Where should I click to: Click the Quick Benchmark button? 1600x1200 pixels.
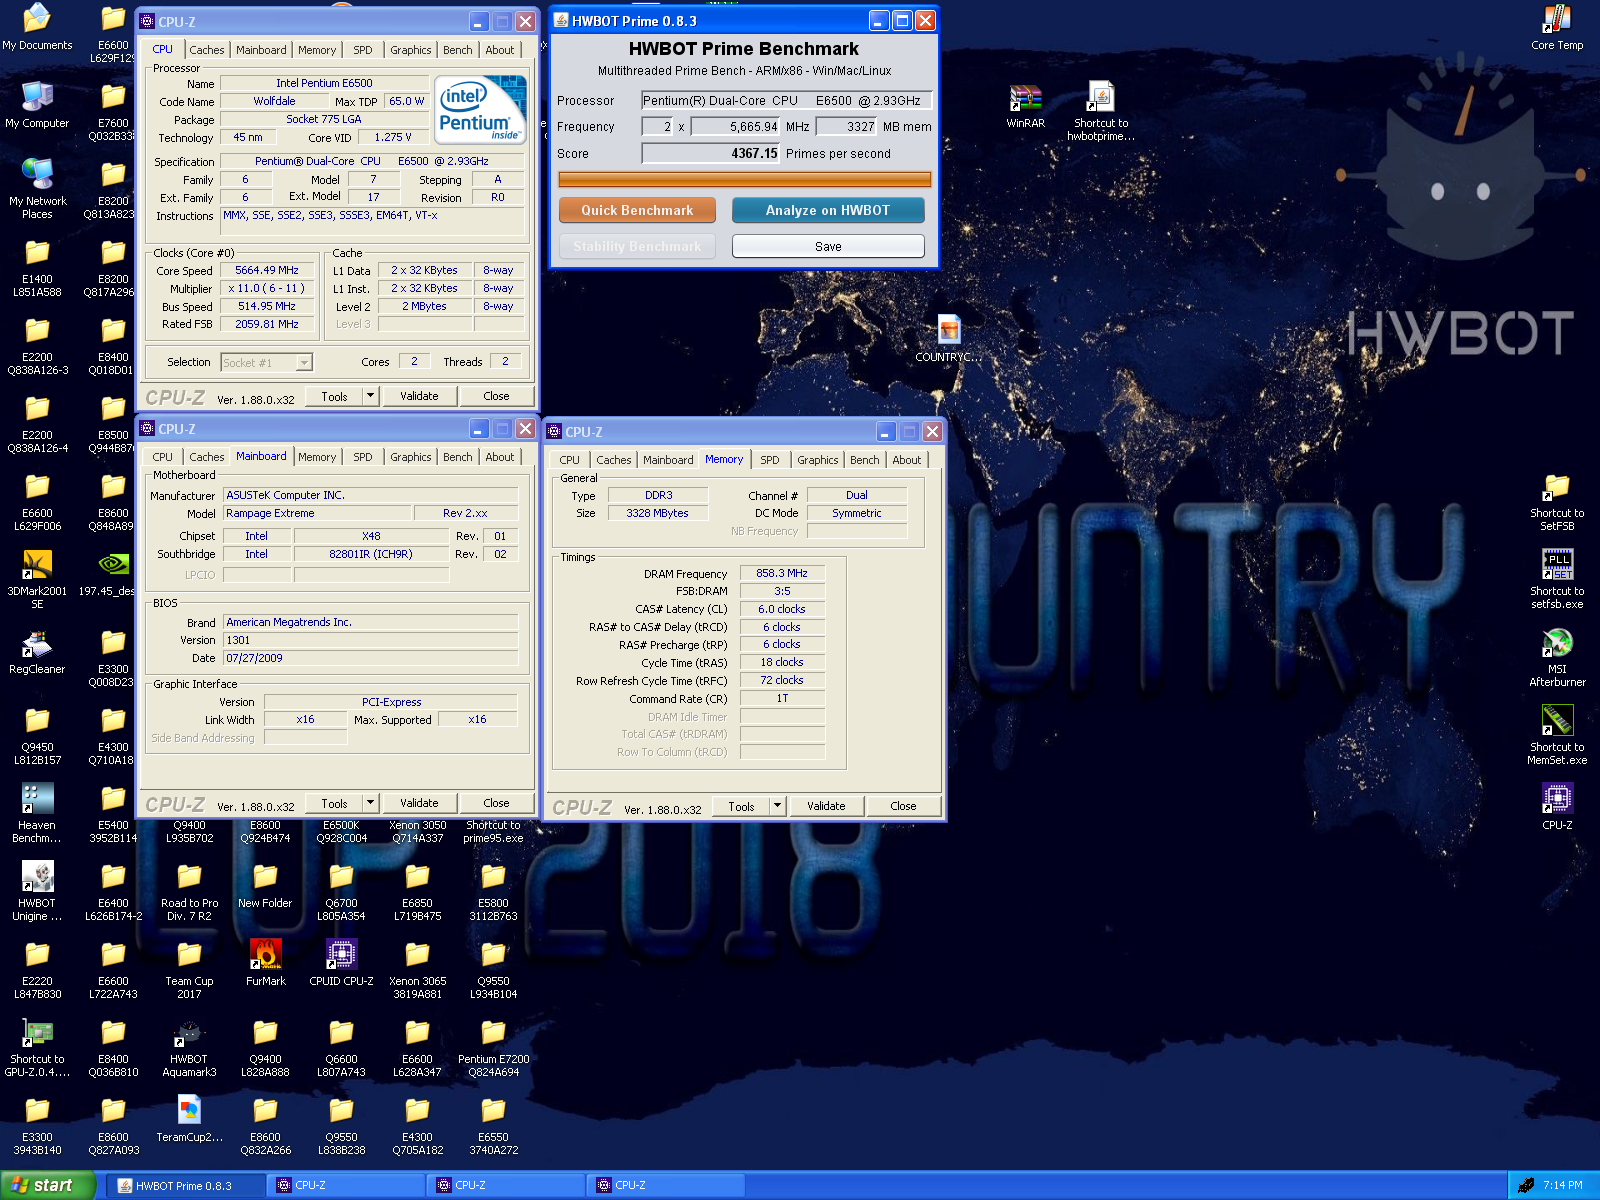pyautogui.click(x=637, y=210)
